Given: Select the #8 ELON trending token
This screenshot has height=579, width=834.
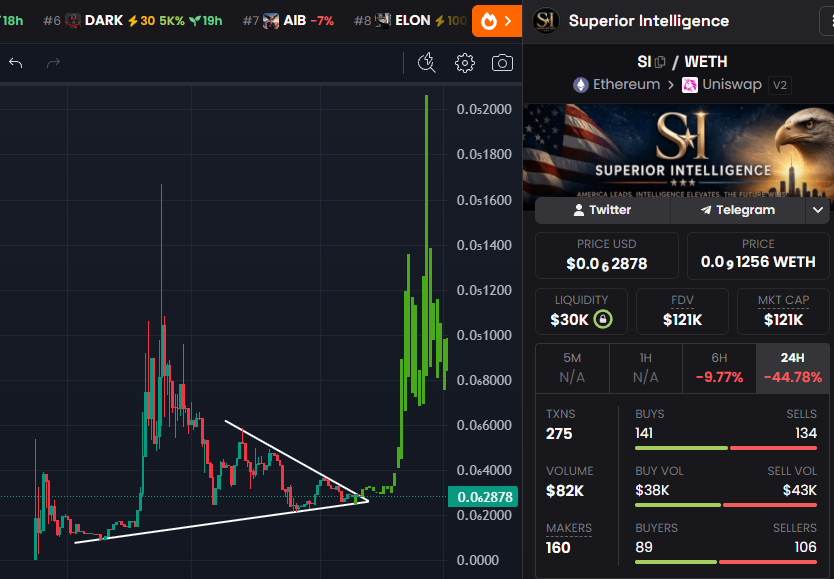Looking at the screenshot, I should [410, 21].
